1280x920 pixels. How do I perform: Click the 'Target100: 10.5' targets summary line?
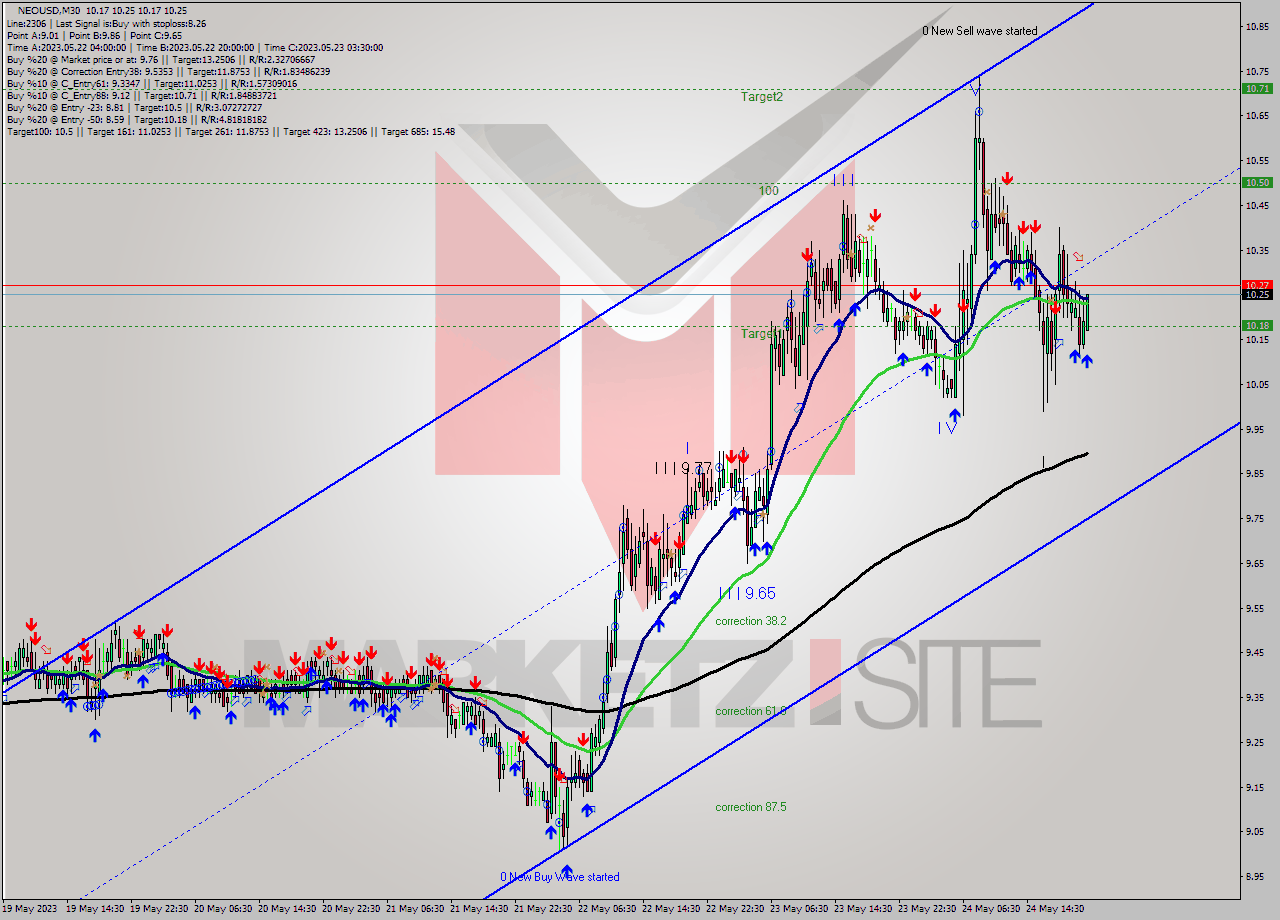230,131
